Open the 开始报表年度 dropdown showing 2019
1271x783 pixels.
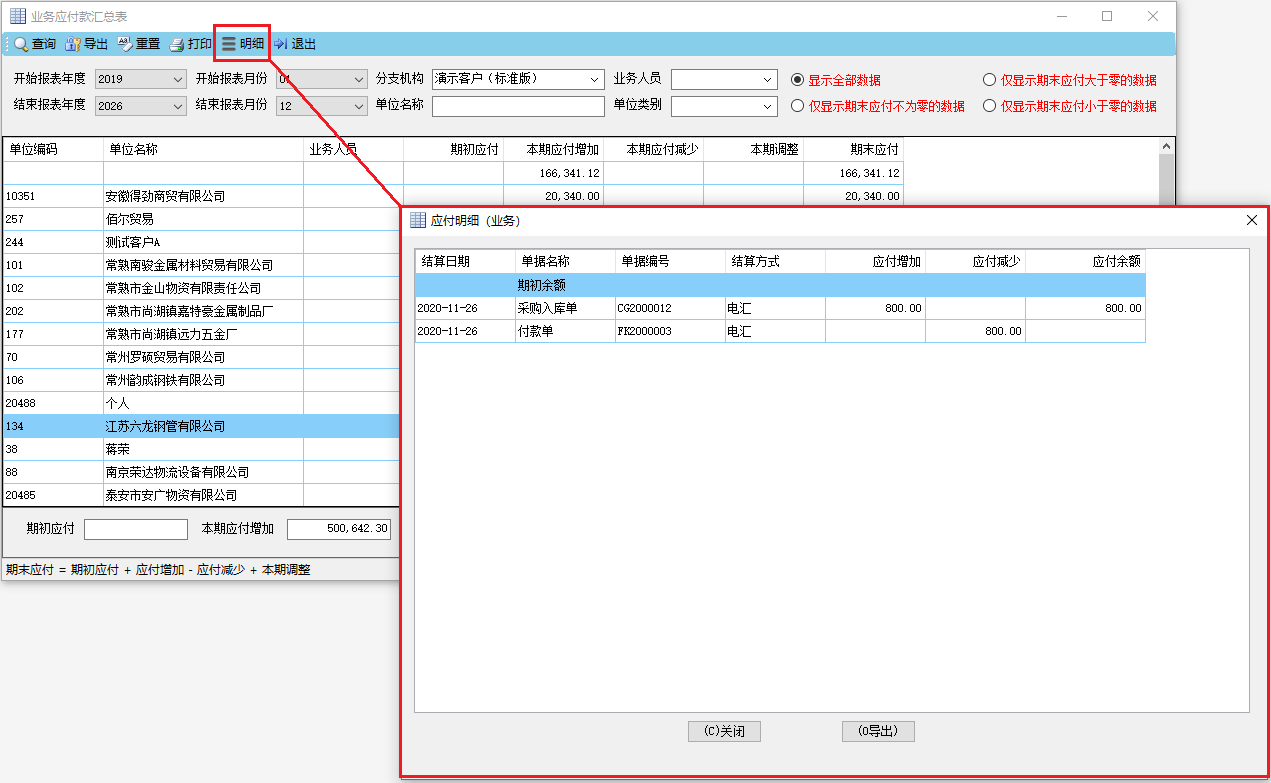pyautogui.click(x=141, y=79)
